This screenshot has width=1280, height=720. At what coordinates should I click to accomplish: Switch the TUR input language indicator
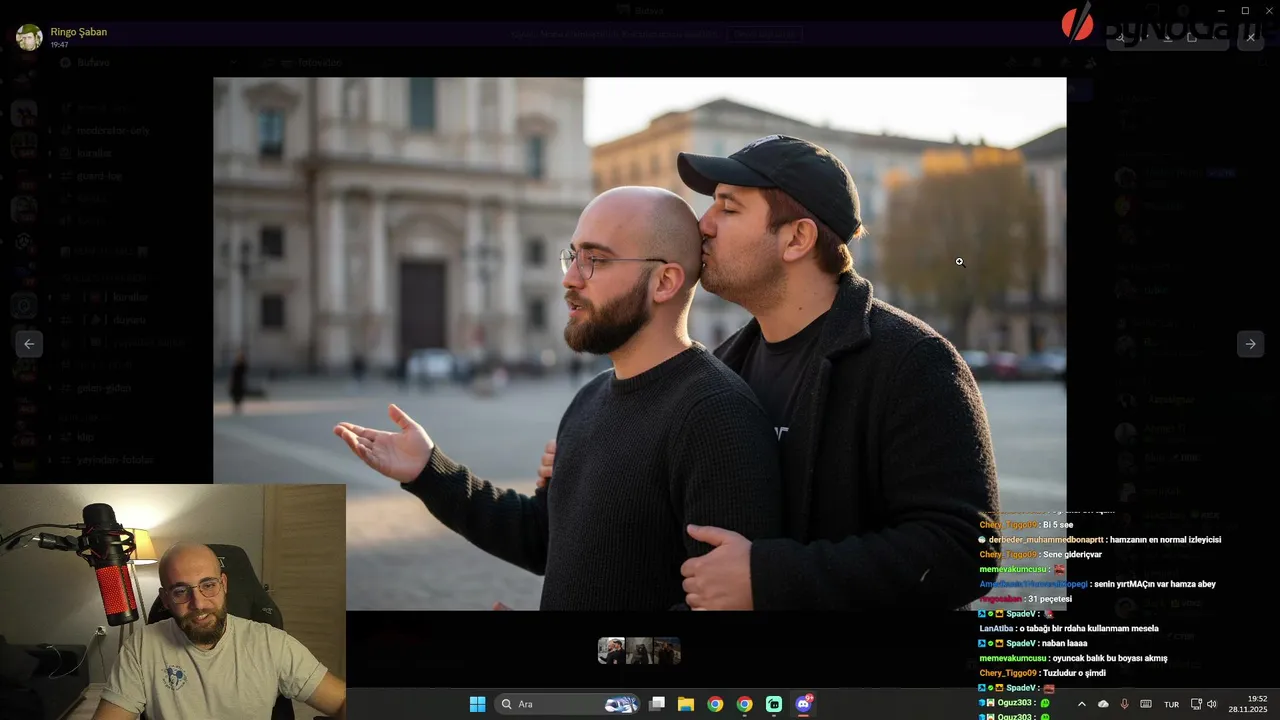click(1171, 704)
